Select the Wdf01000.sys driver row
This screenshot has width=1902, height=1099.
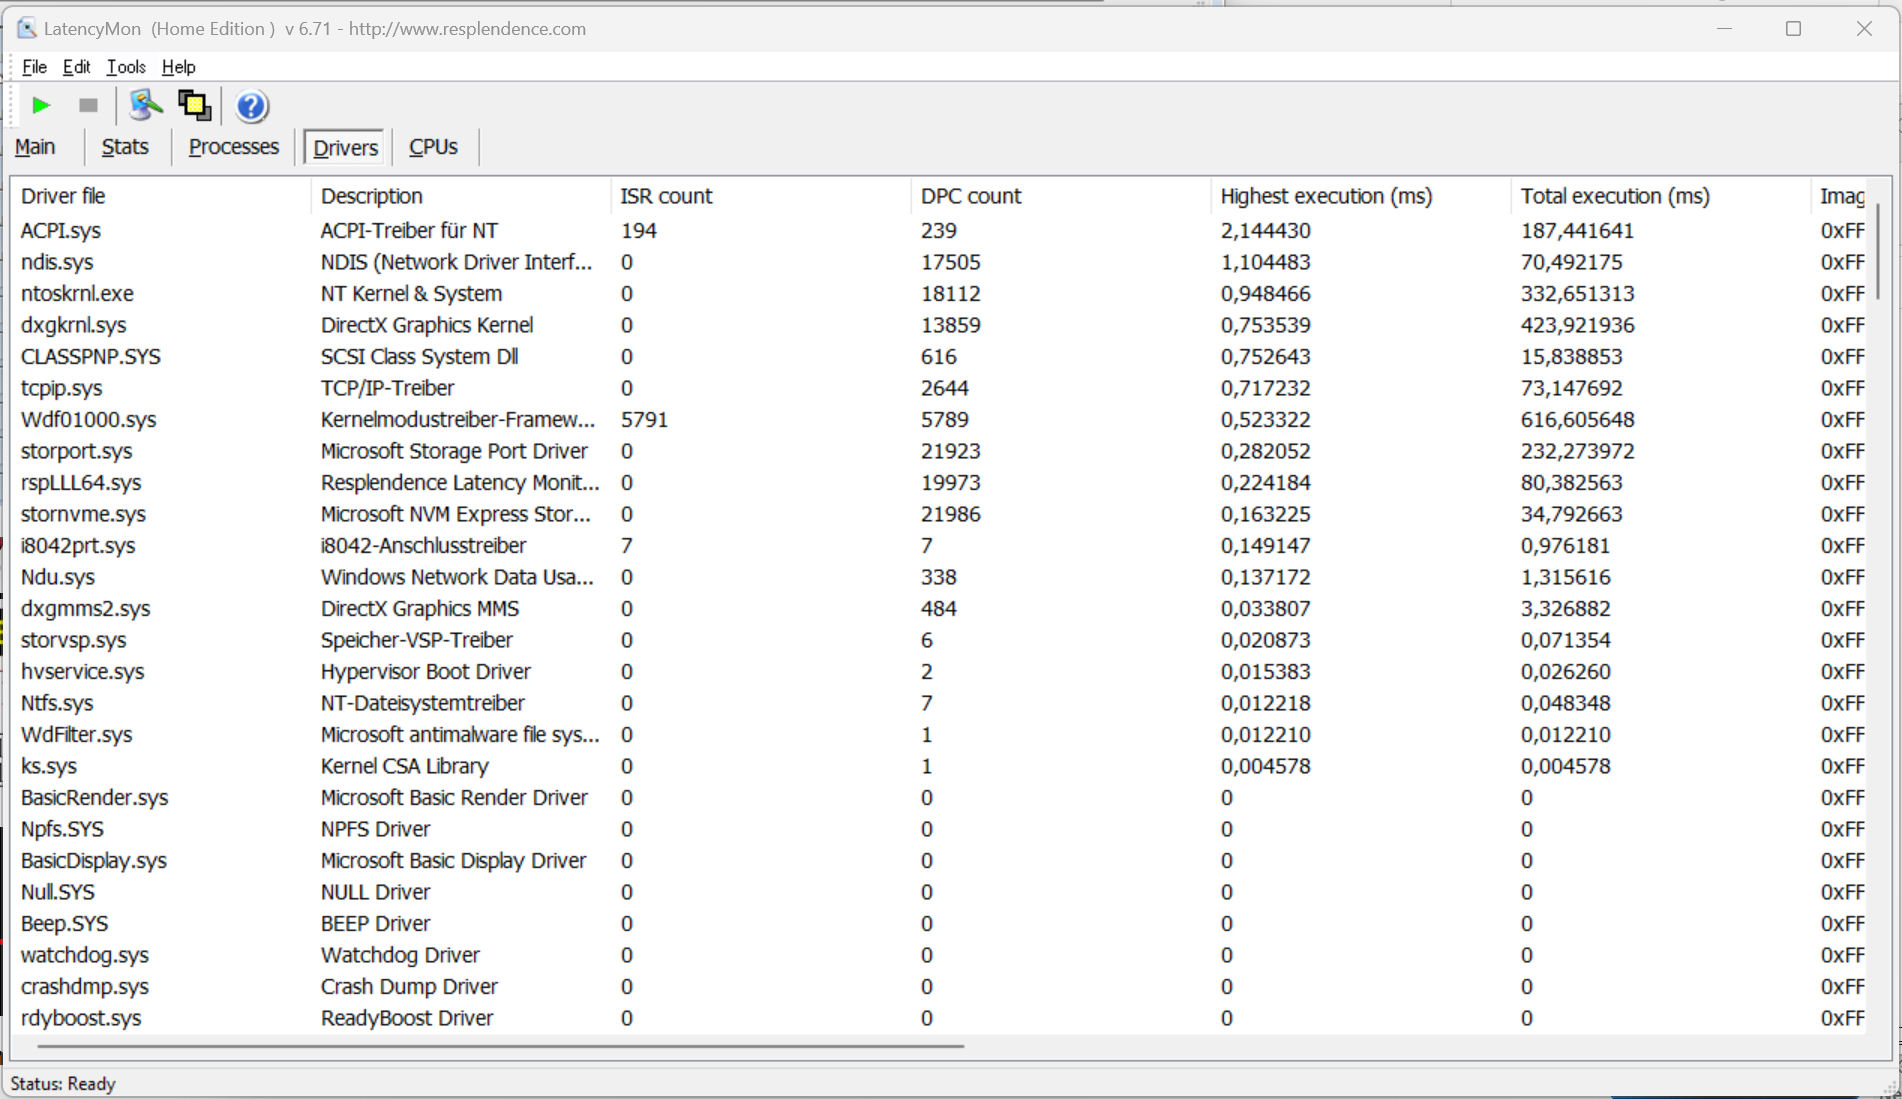click(x=938, y=419)
